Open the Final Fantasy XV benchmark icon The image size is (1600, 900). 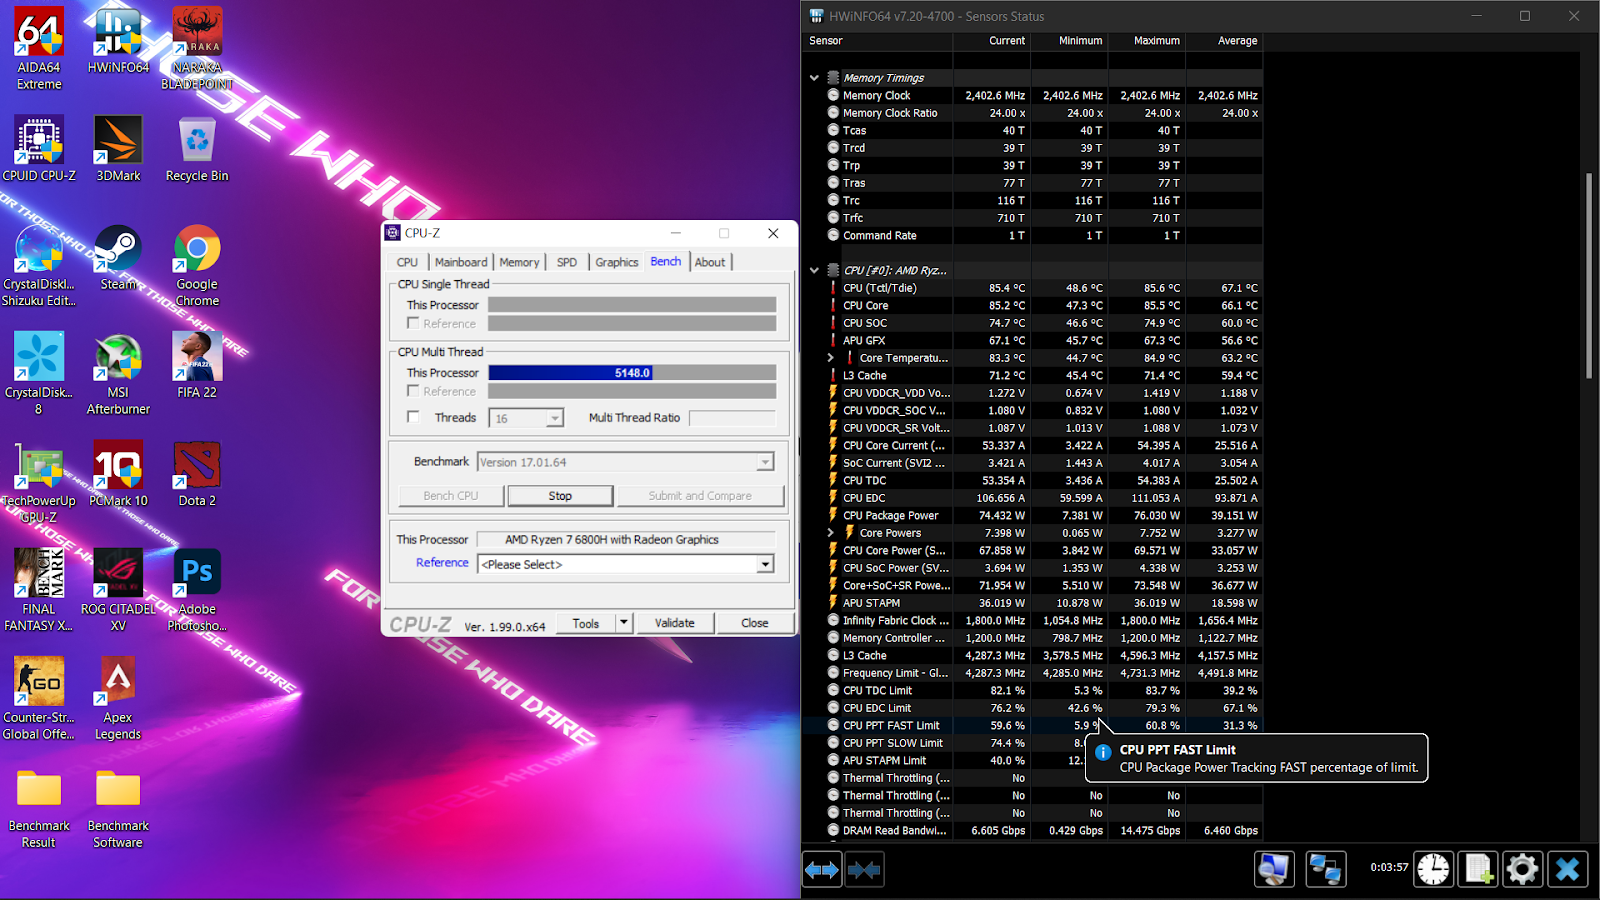pyautogui.click(x=39, y=590)
